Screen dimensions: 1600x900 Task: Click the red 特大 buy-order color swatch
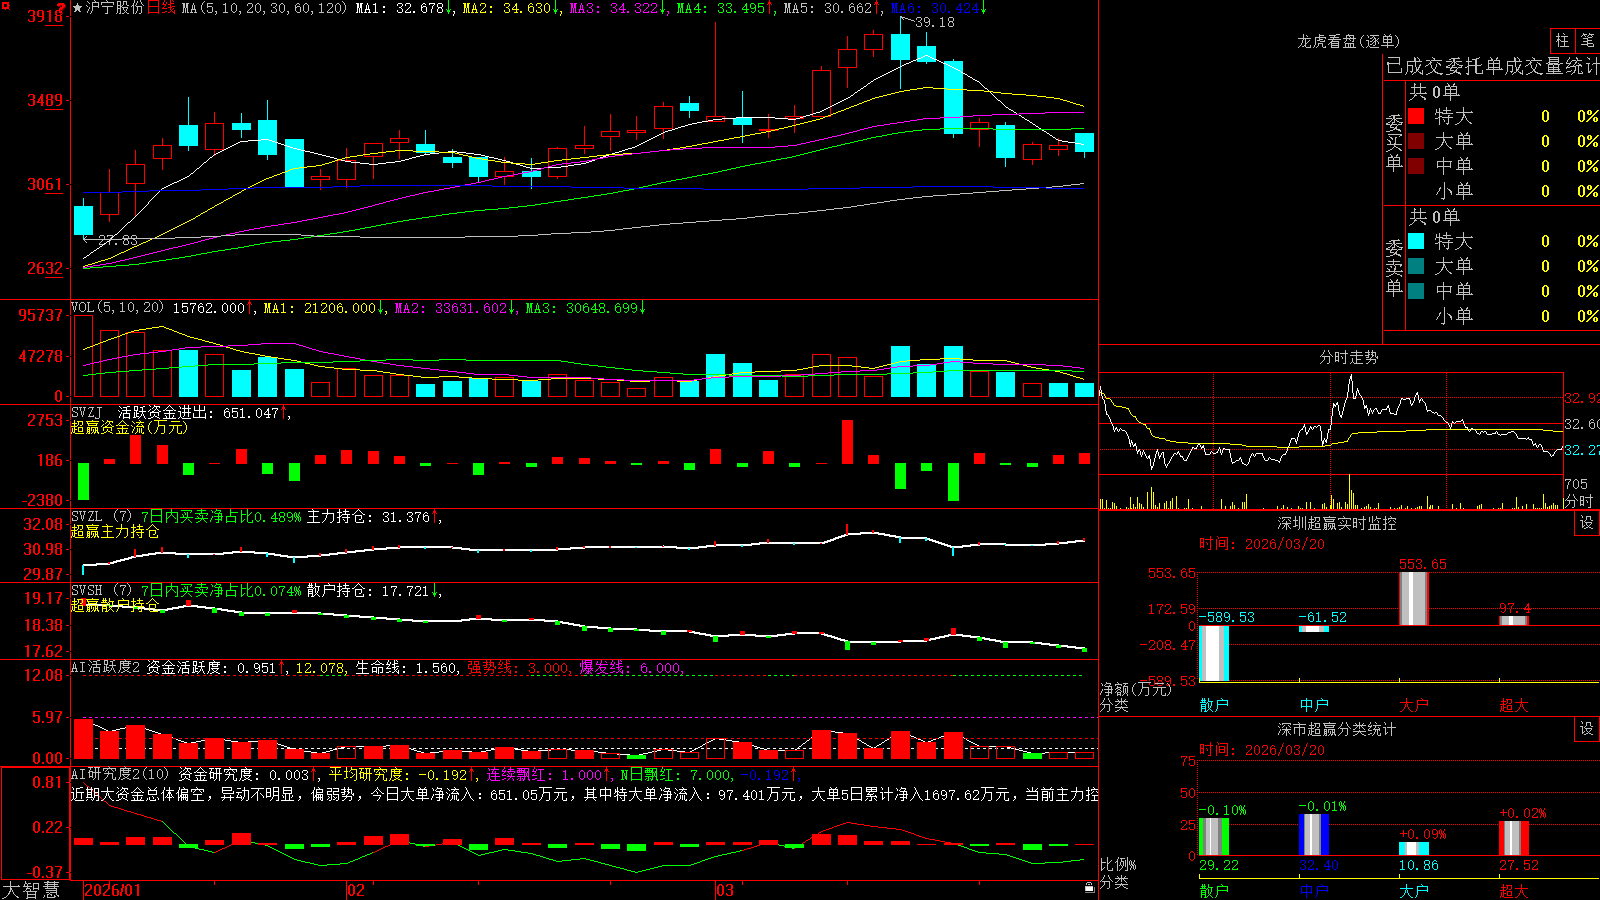coord(1416,116)
